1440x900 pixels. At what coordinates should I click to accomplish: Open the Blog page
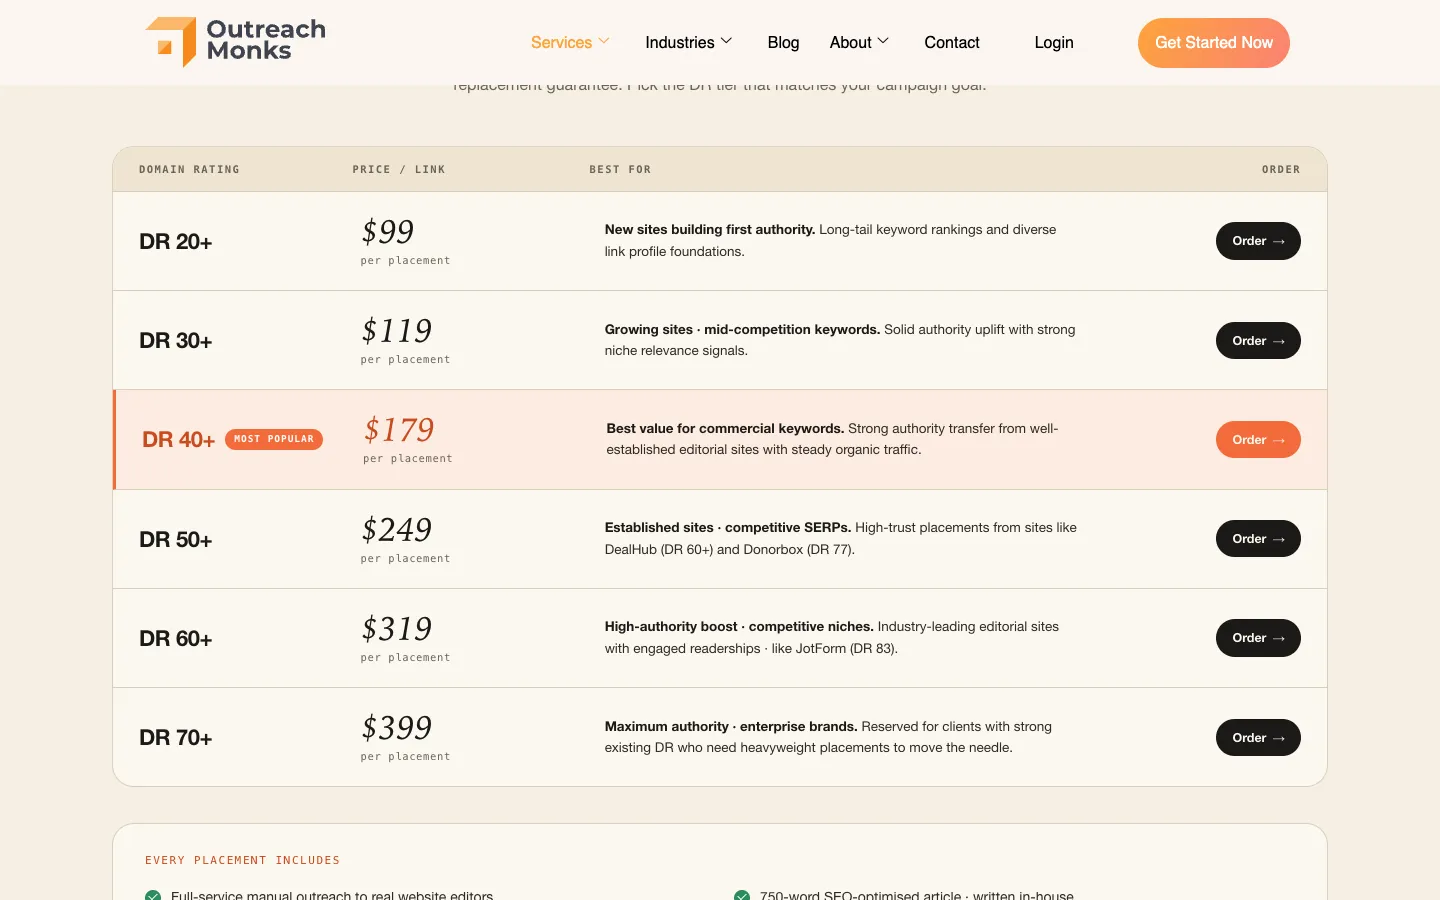[783, 42]
